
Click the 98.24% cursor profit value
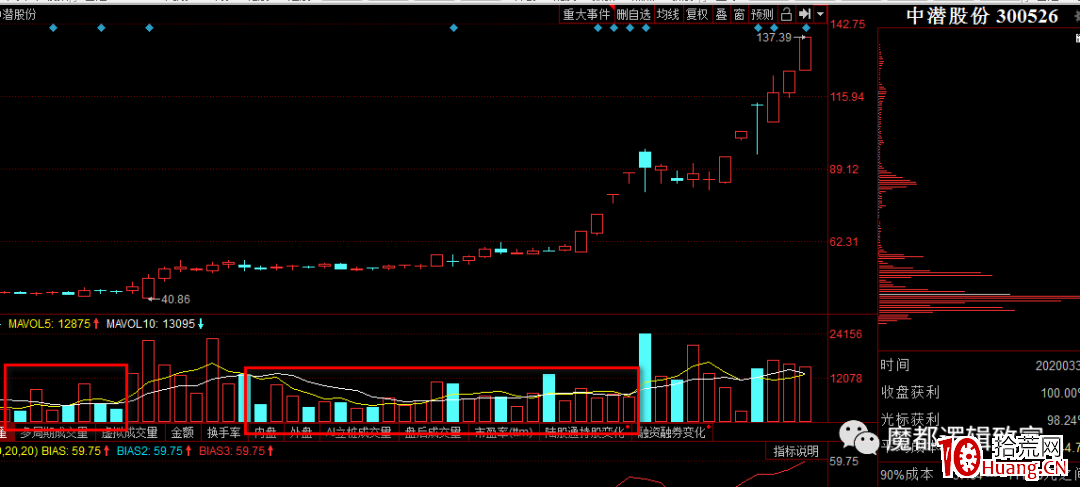[1061, 420]
